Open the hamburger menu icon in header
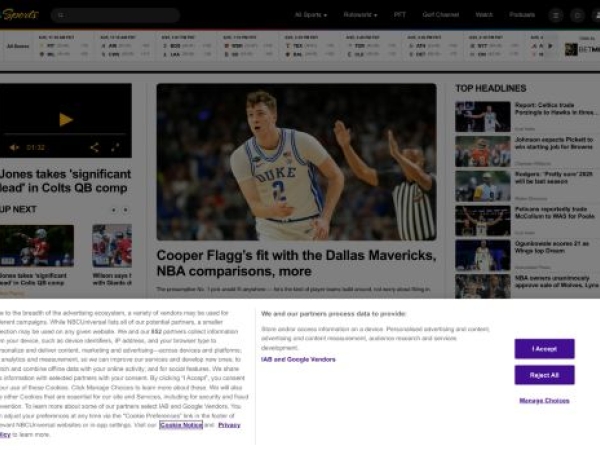This screenshot has width=600, height=450. [556, 15]
